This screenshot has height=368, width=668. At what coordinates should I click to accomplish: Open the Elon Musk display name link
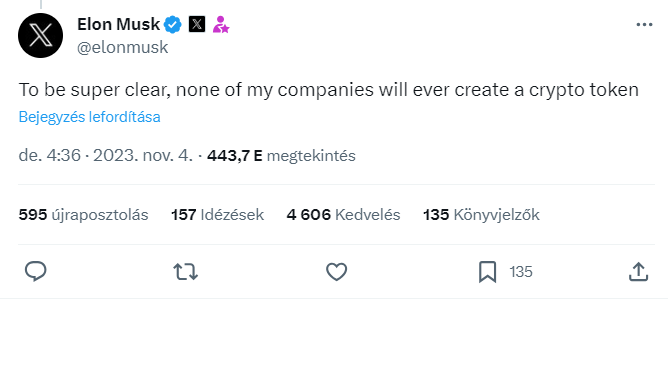pyautogui.click(x=118, y=24)
